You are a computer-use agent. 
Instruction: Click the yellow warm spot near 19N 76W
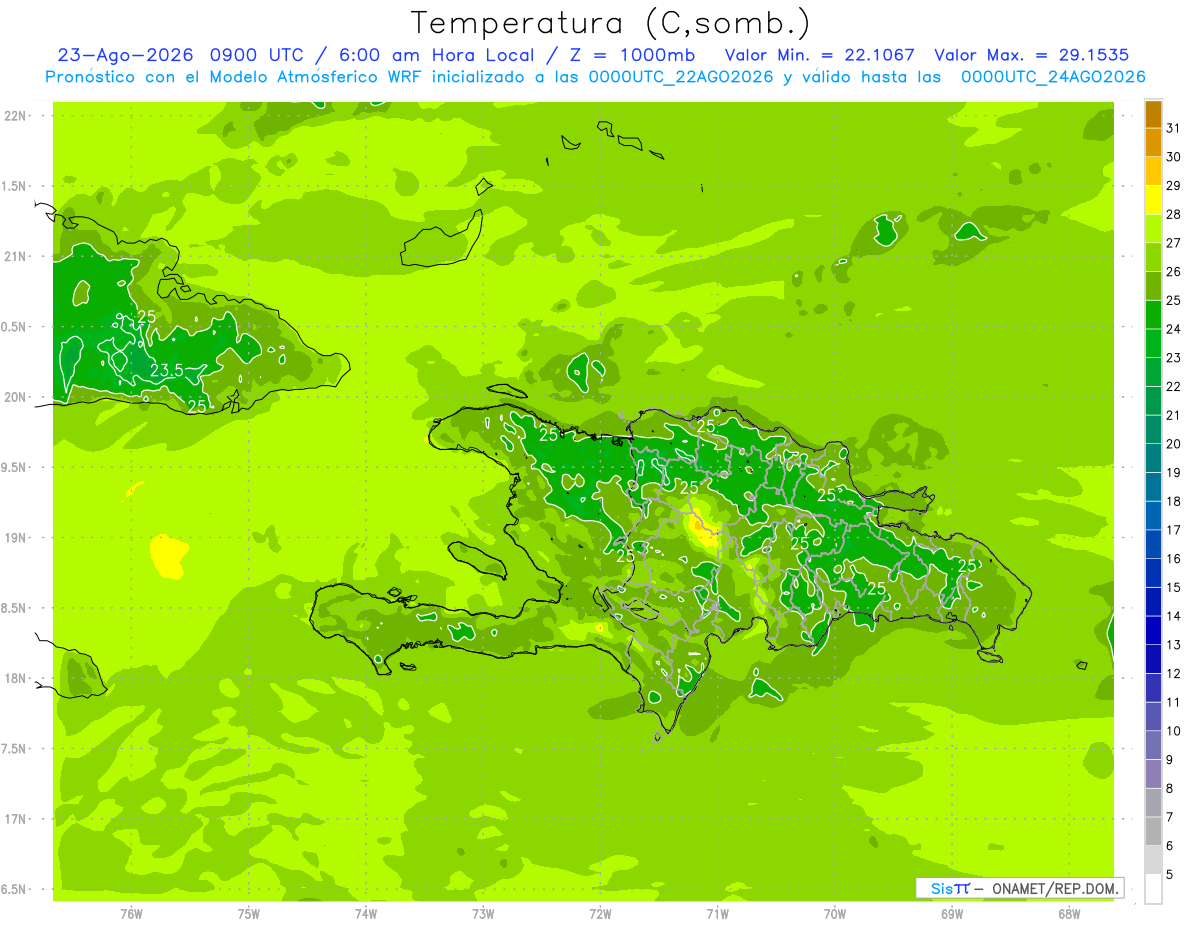167,555
